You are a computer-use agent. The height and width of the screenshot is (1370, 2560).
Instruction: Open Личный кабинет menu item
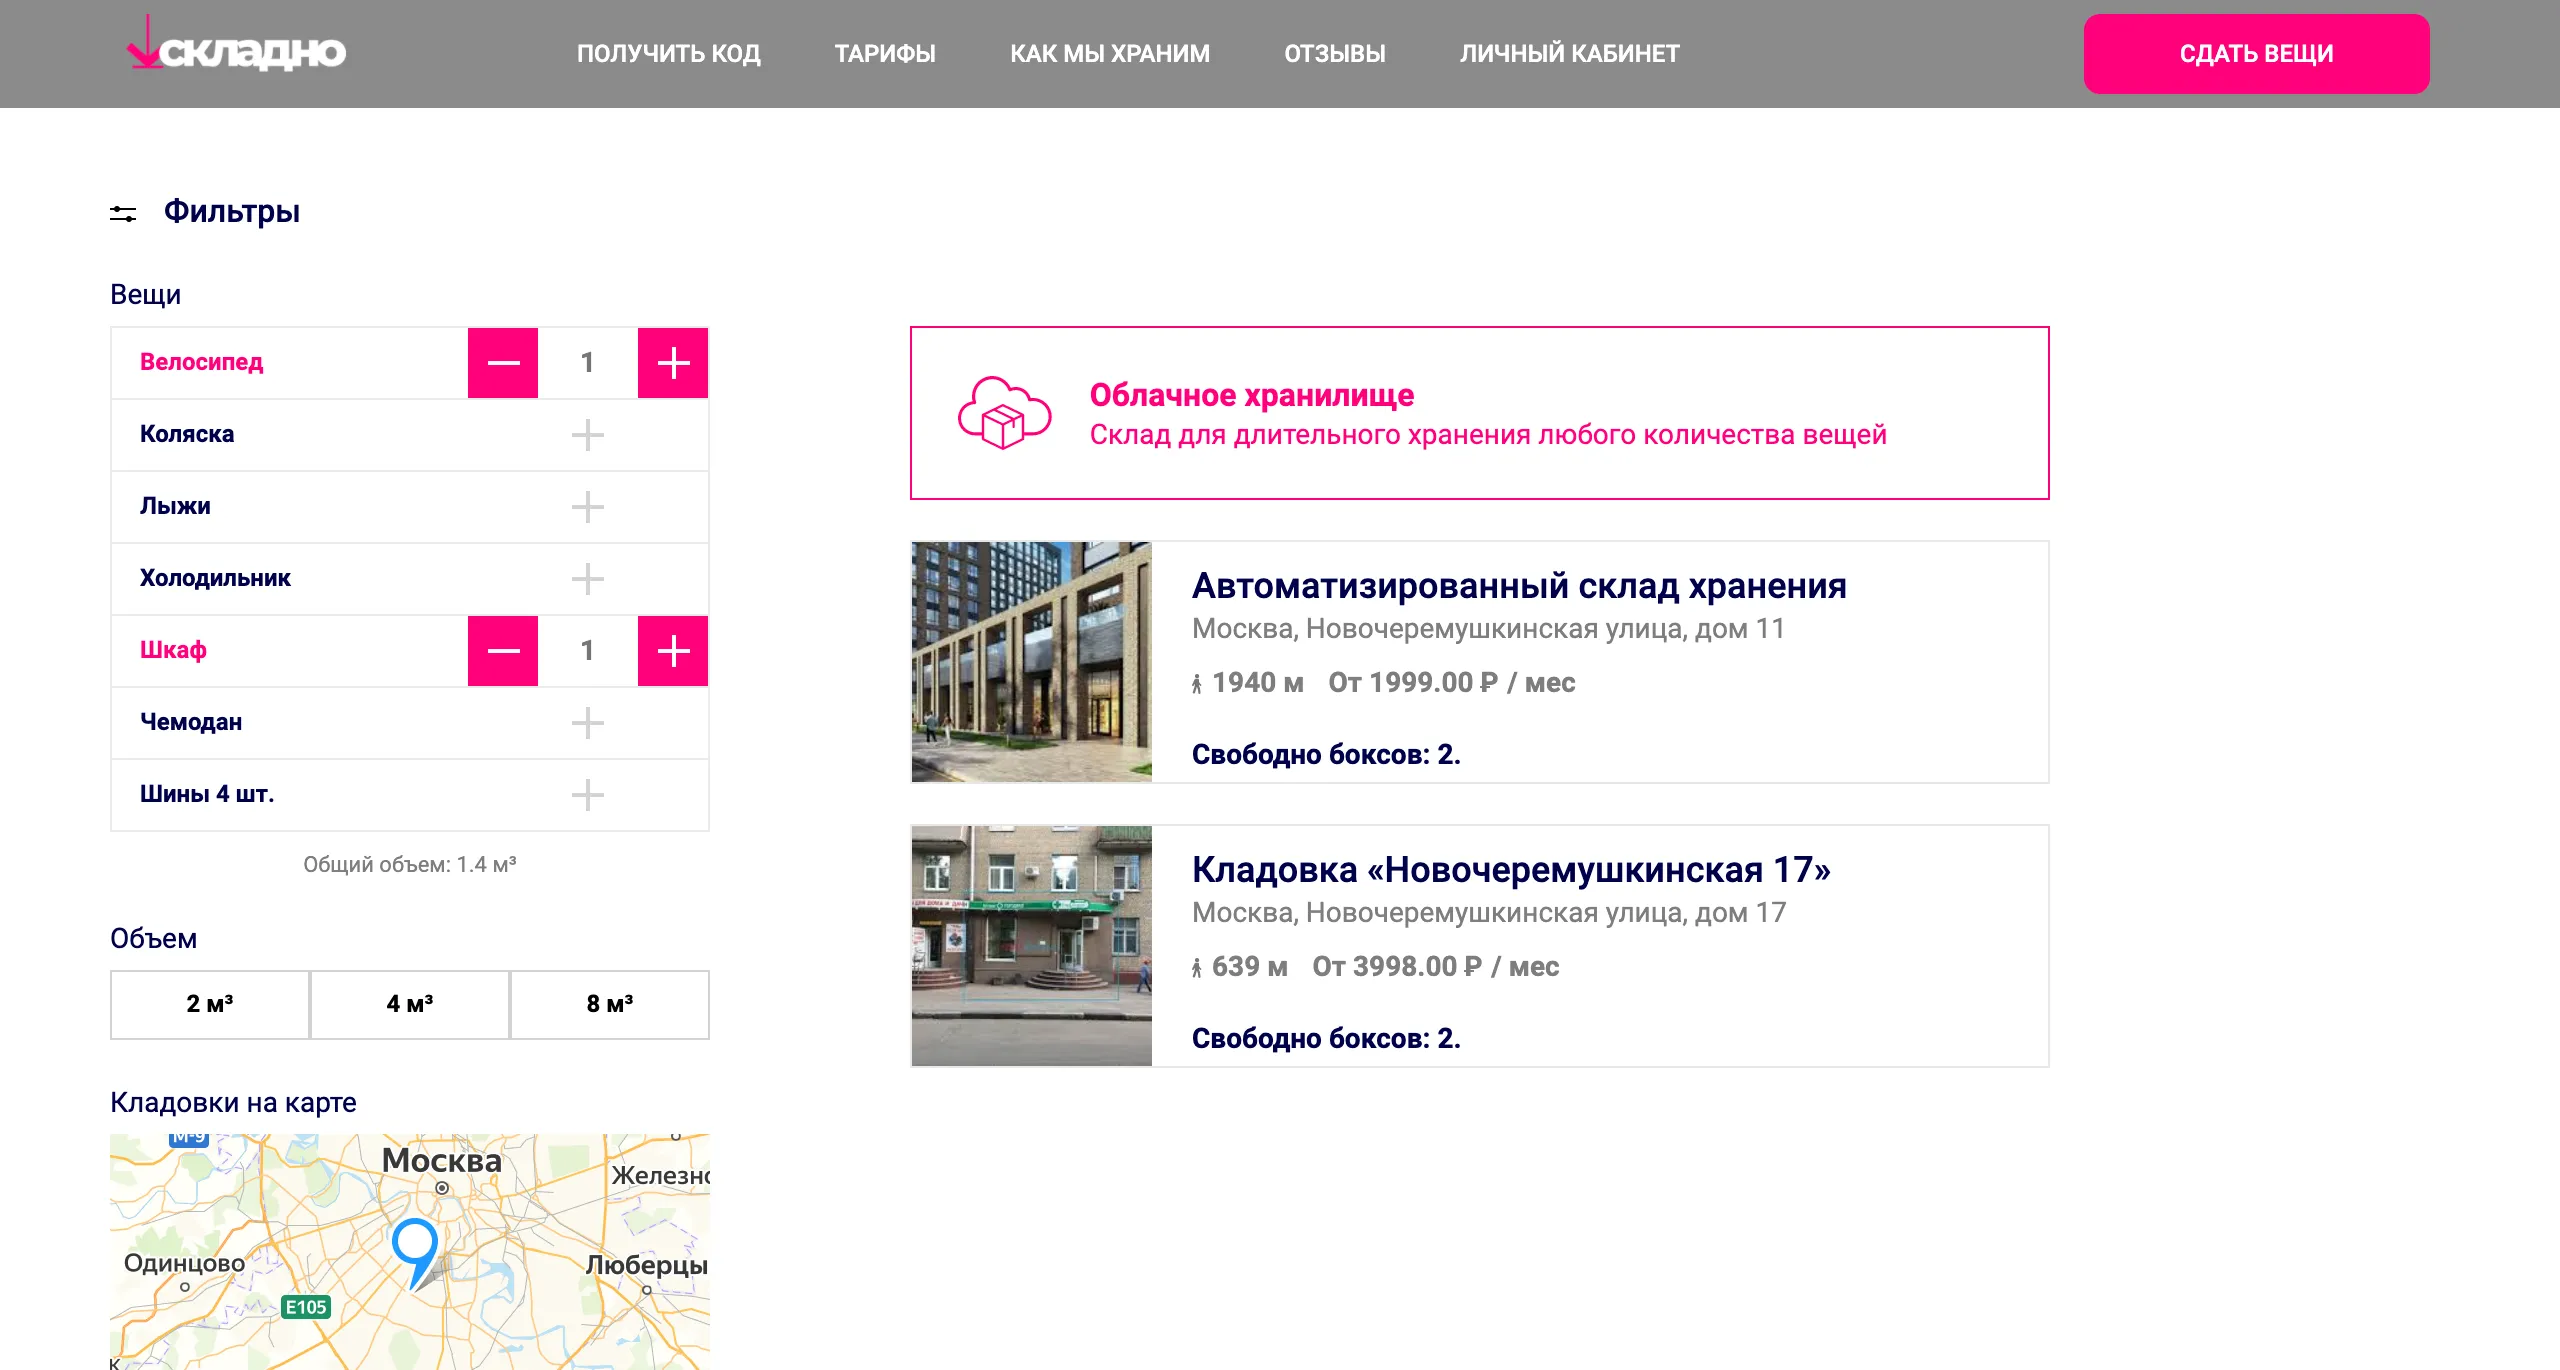(1569, 54)
